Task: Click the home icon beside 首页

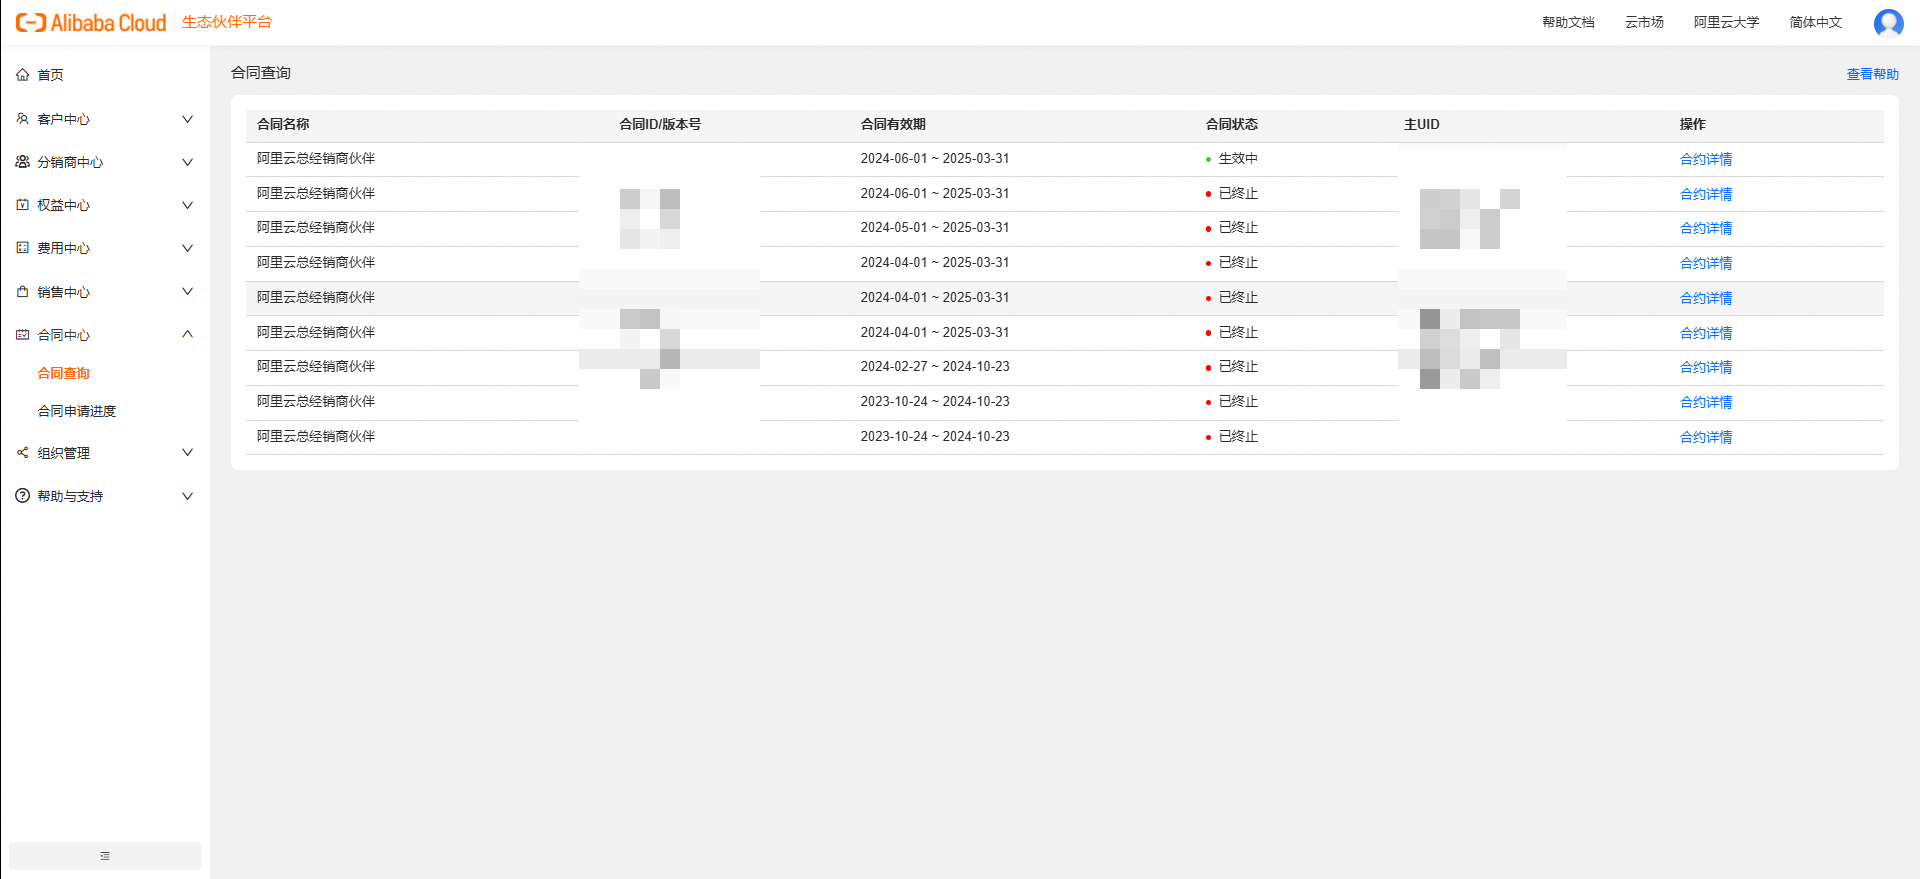Action: point(23,75)
